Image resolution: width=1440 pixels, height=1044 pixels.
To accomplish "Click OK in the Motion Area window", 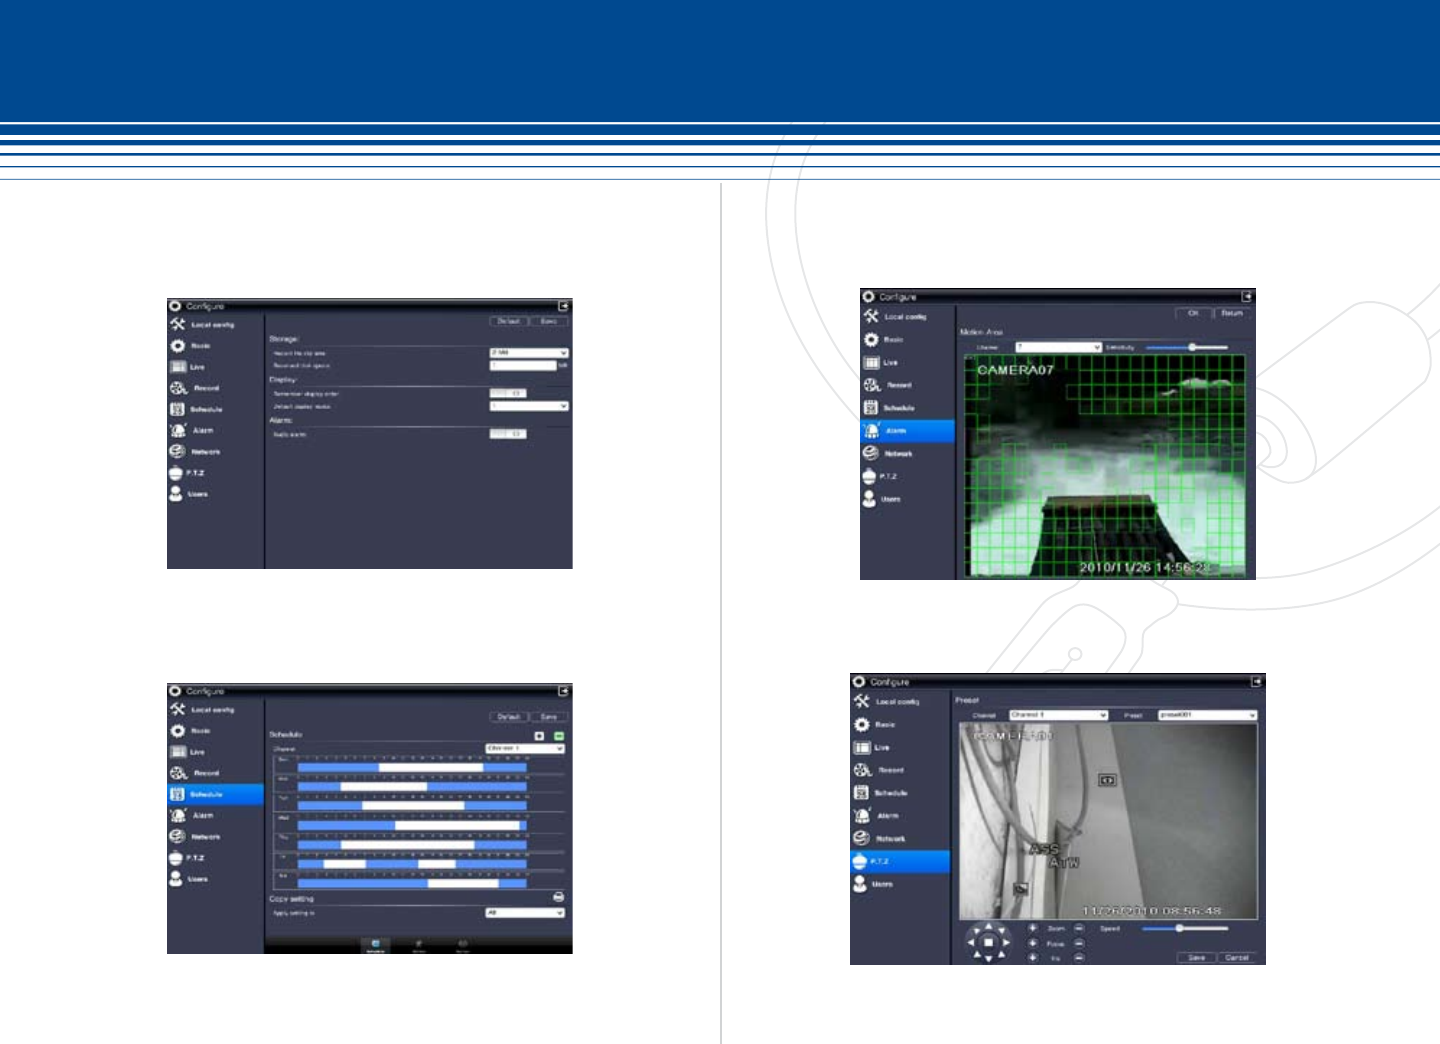I will 1193,313.
